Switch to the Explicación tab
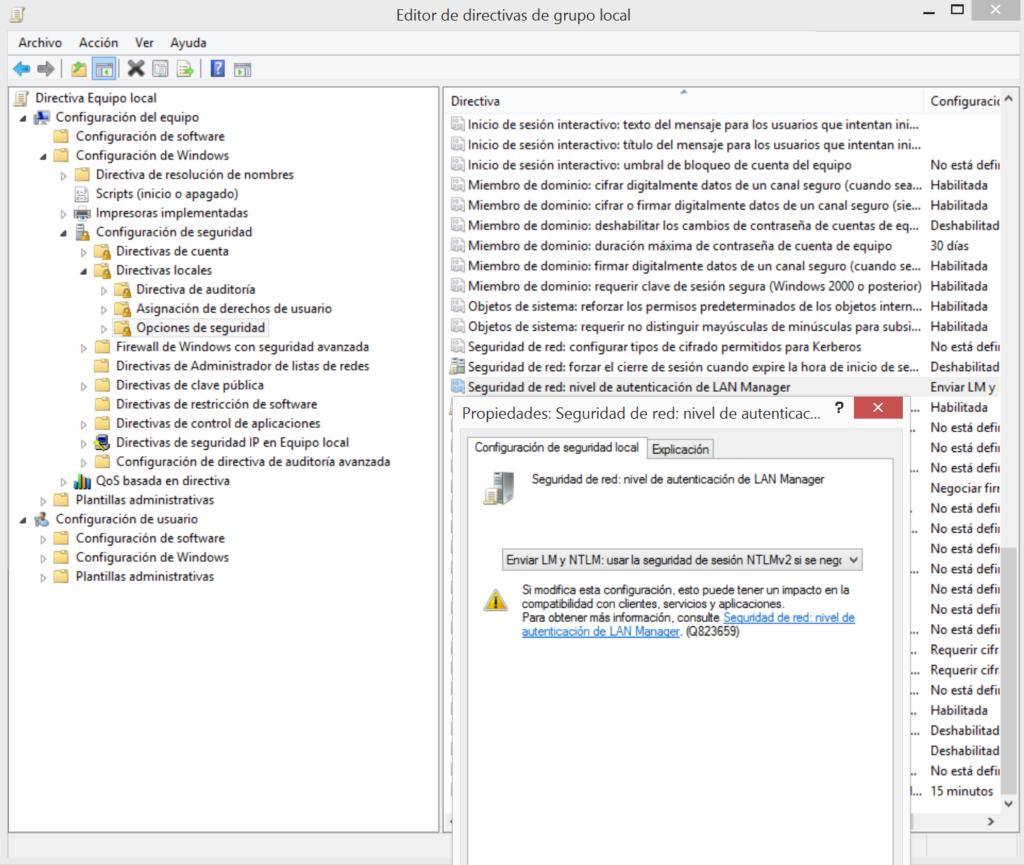Screen dimensions: 1024x865 [x=681, y=449]
